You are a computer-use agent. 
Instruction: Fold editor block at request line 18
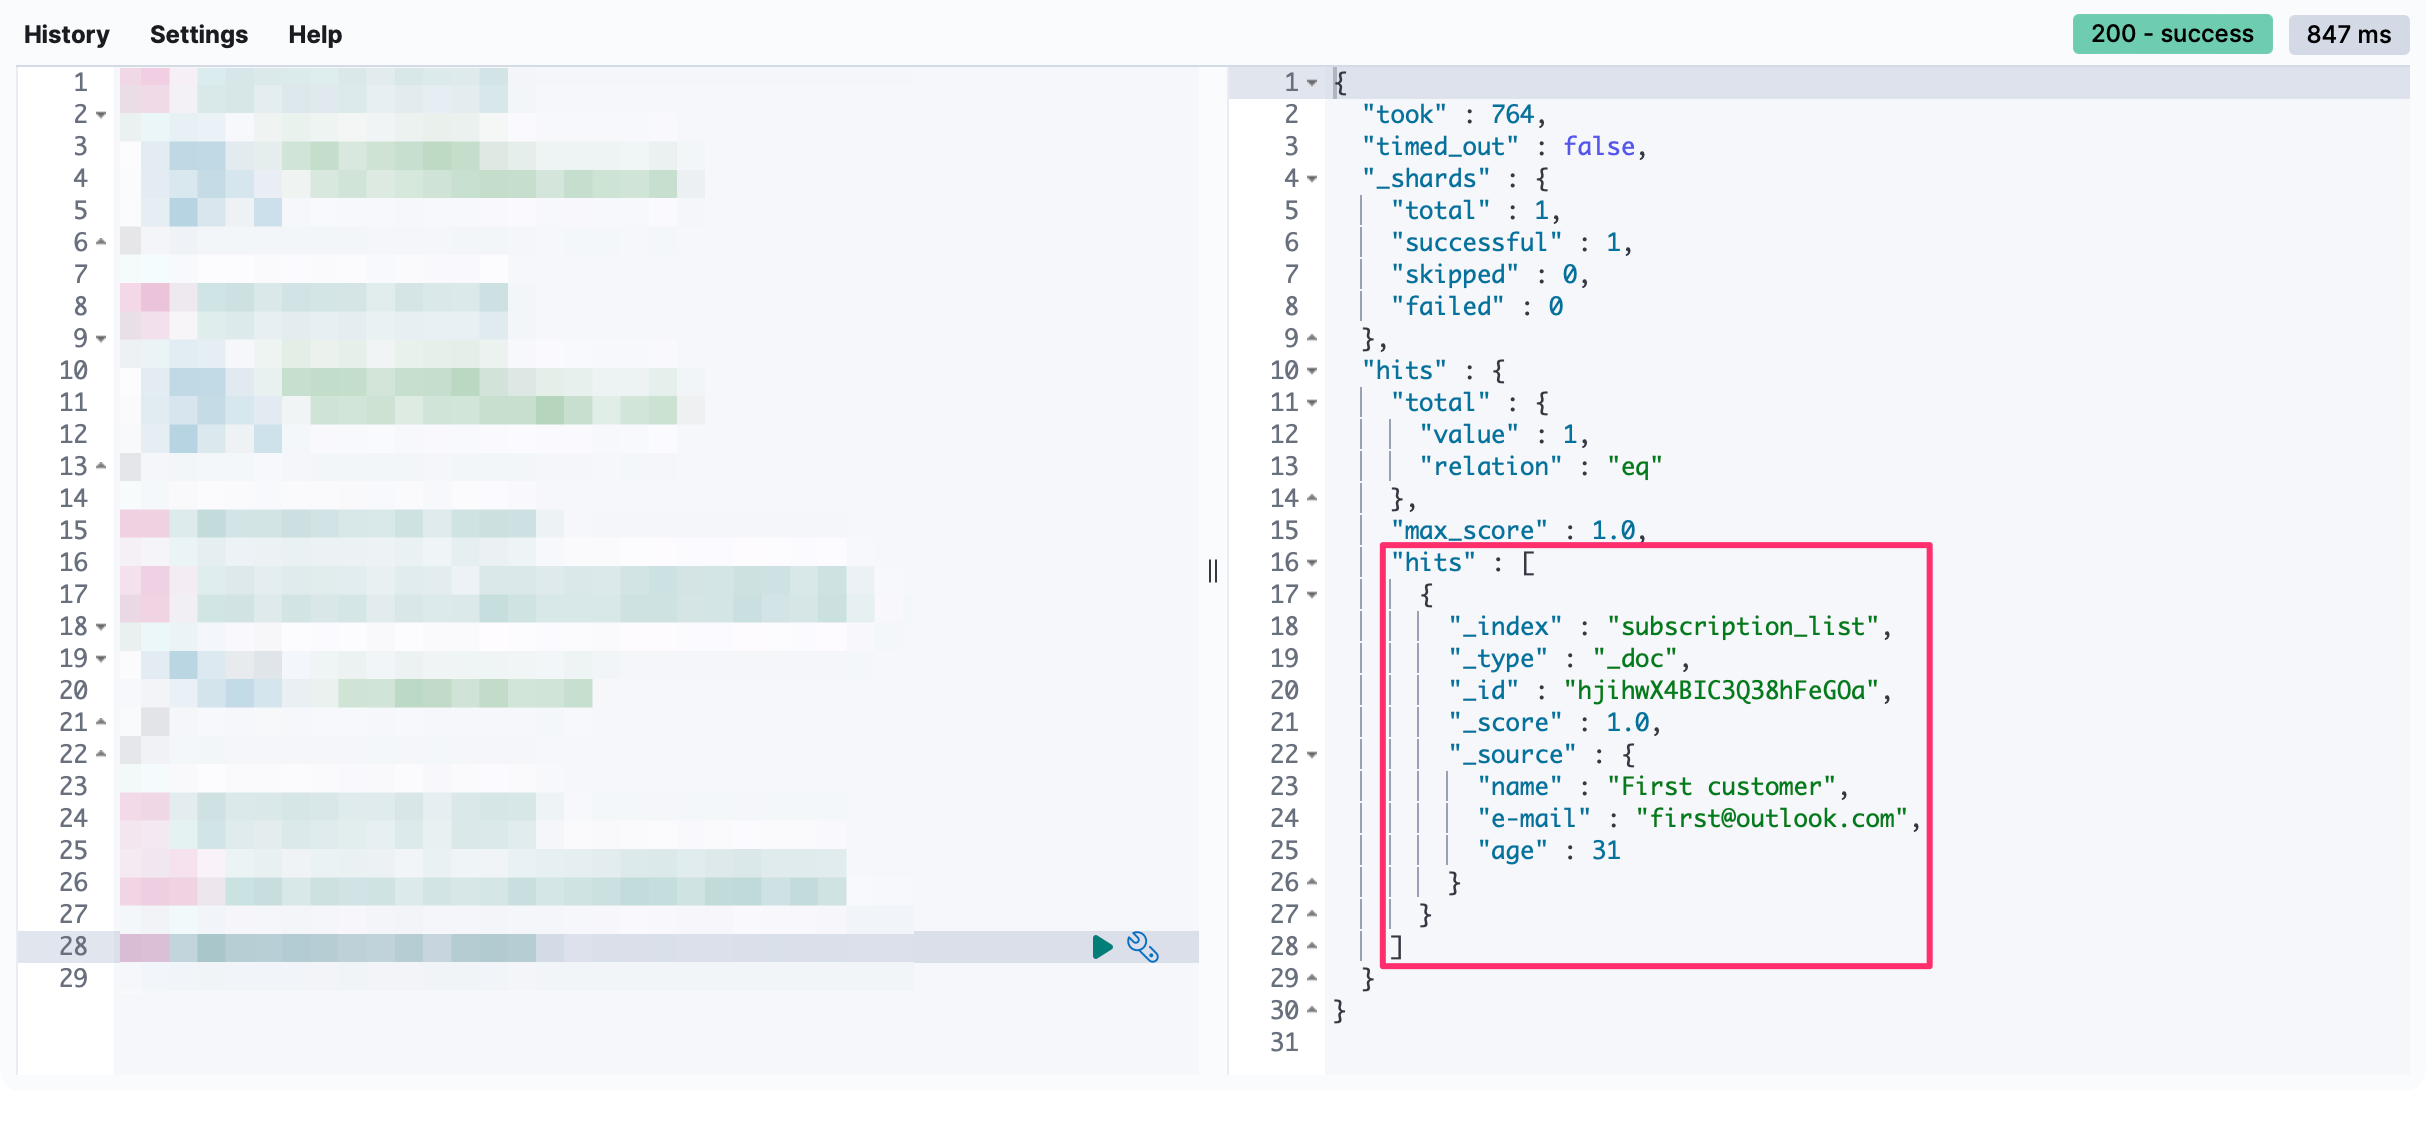pos(101,627)
